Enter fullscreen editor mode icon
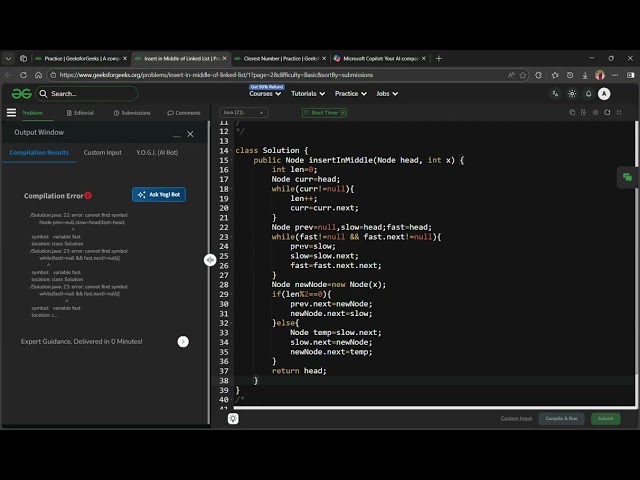The image size is (640, 480). (x=619, y=112)
